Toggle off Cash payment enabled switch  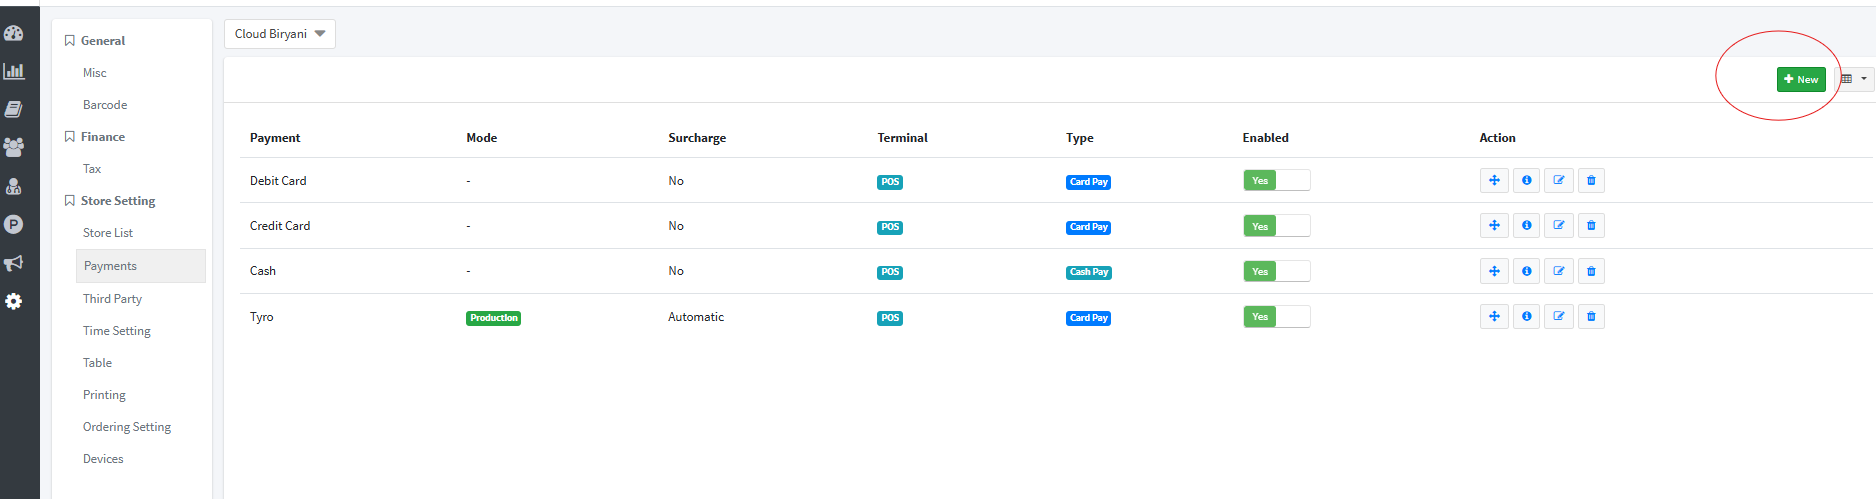tap(1276, 271)
